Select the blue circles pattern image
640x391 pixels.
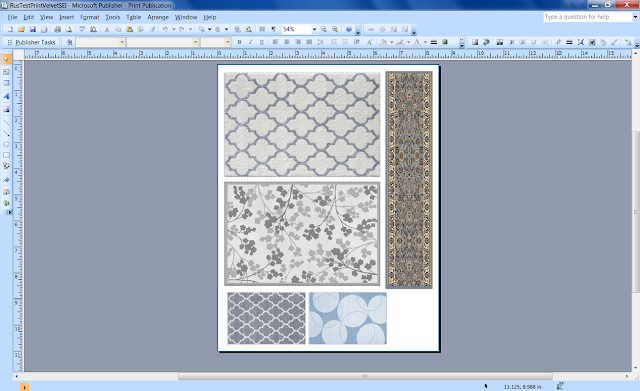click(348, 318)
